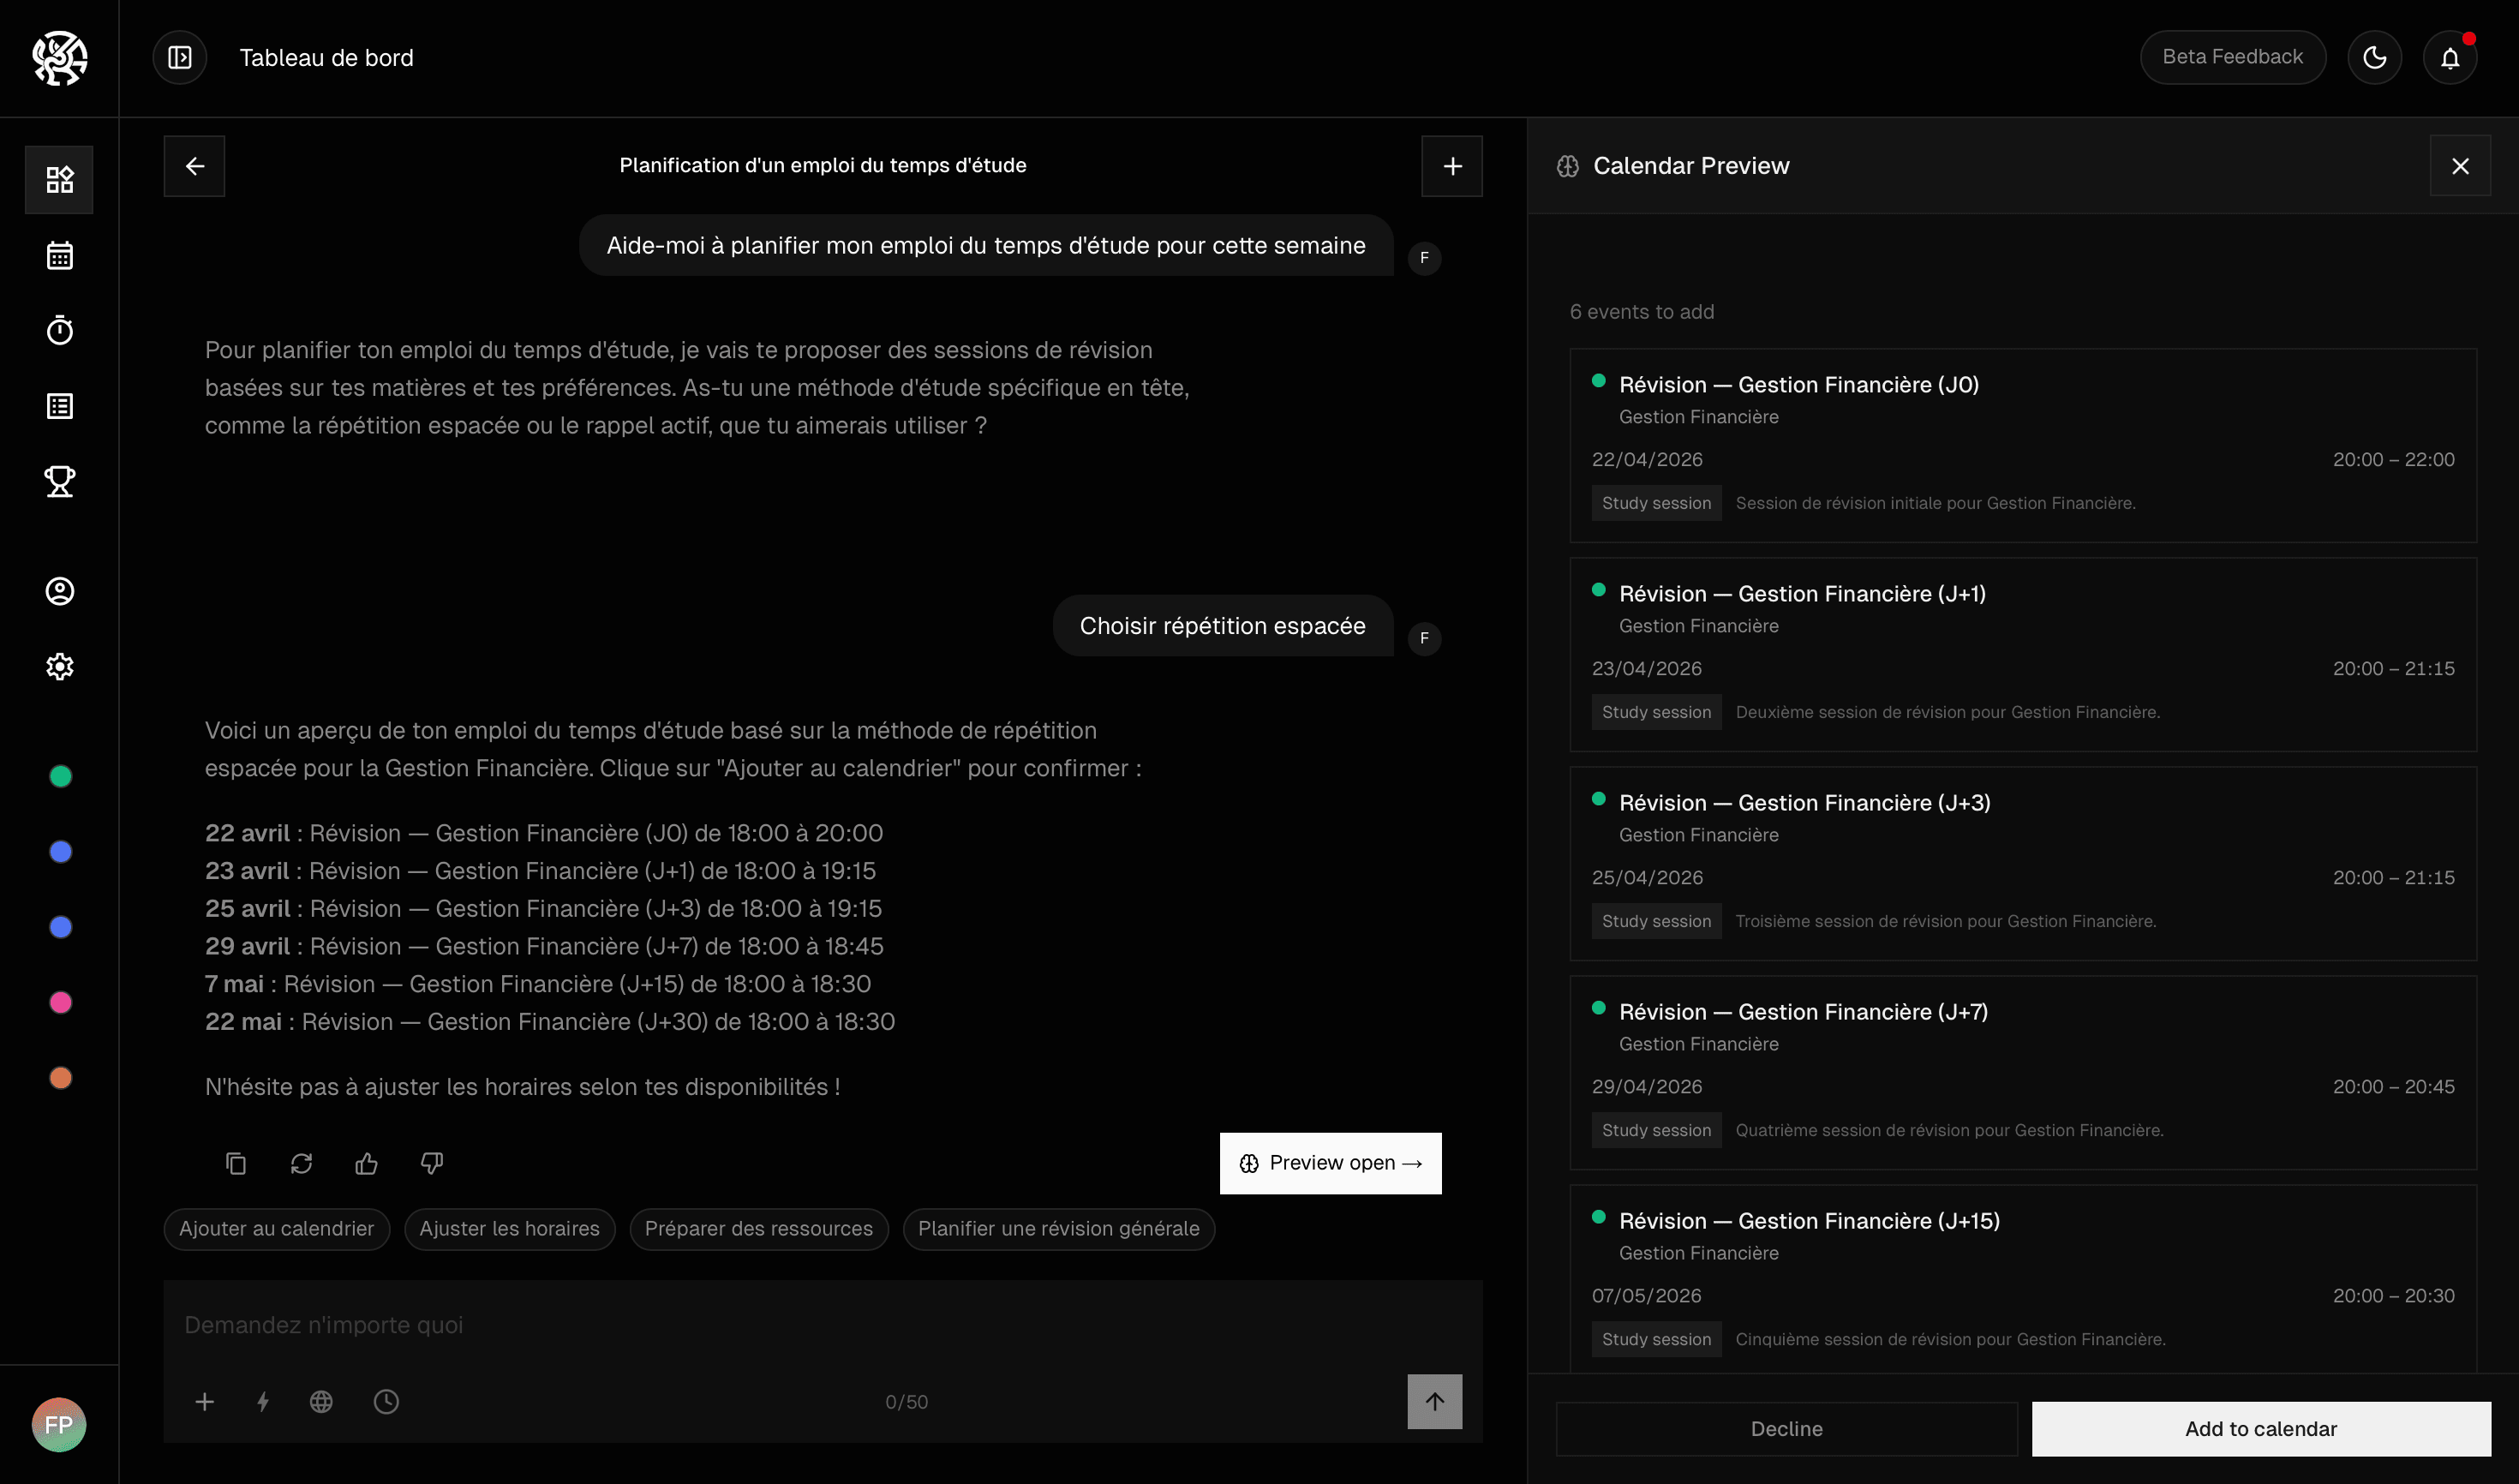2519x1484 pixels.
Task: Switch to the Ajuster les horaires suggestion
Action: pos(509,1229)
